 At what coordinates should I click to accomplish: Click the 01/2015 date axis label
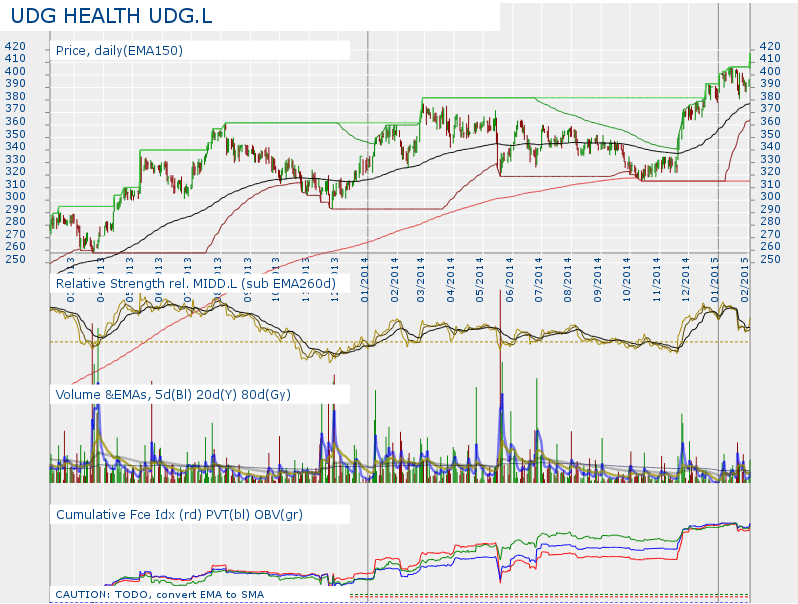click(715, 280)
